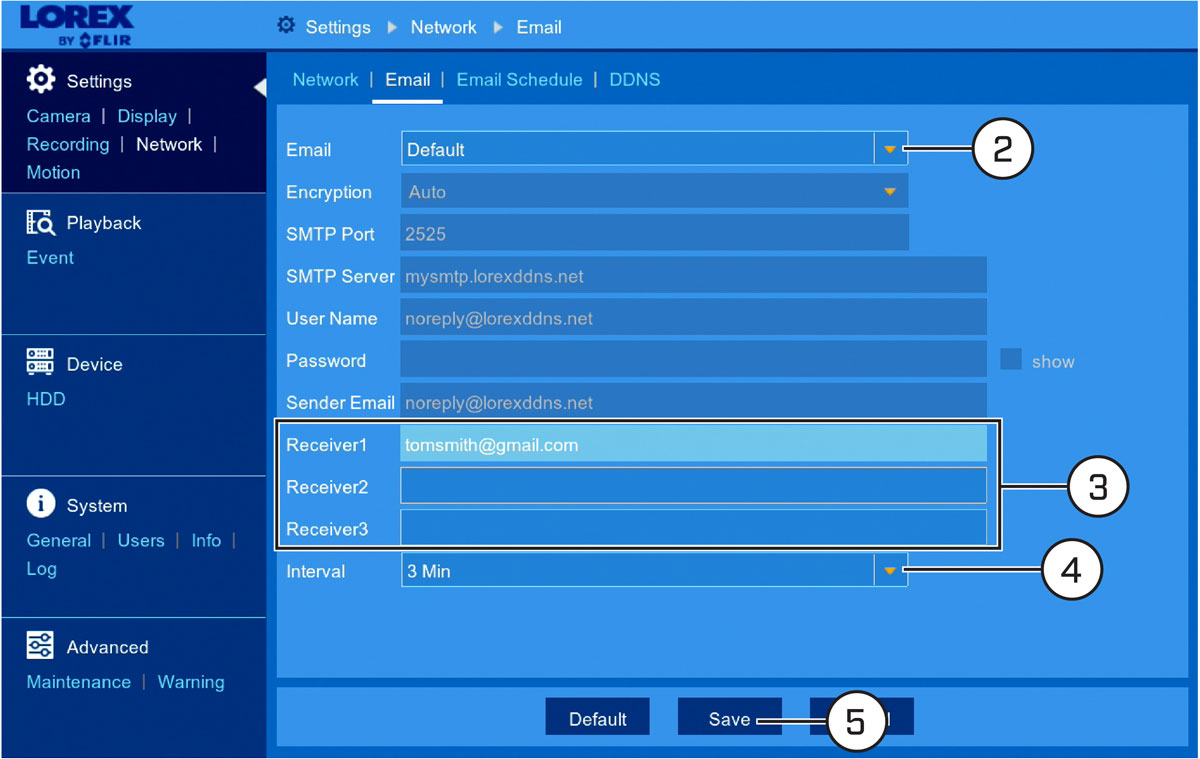
Task: Click the Device recorder icon
Action: click(x=40, y=363)
